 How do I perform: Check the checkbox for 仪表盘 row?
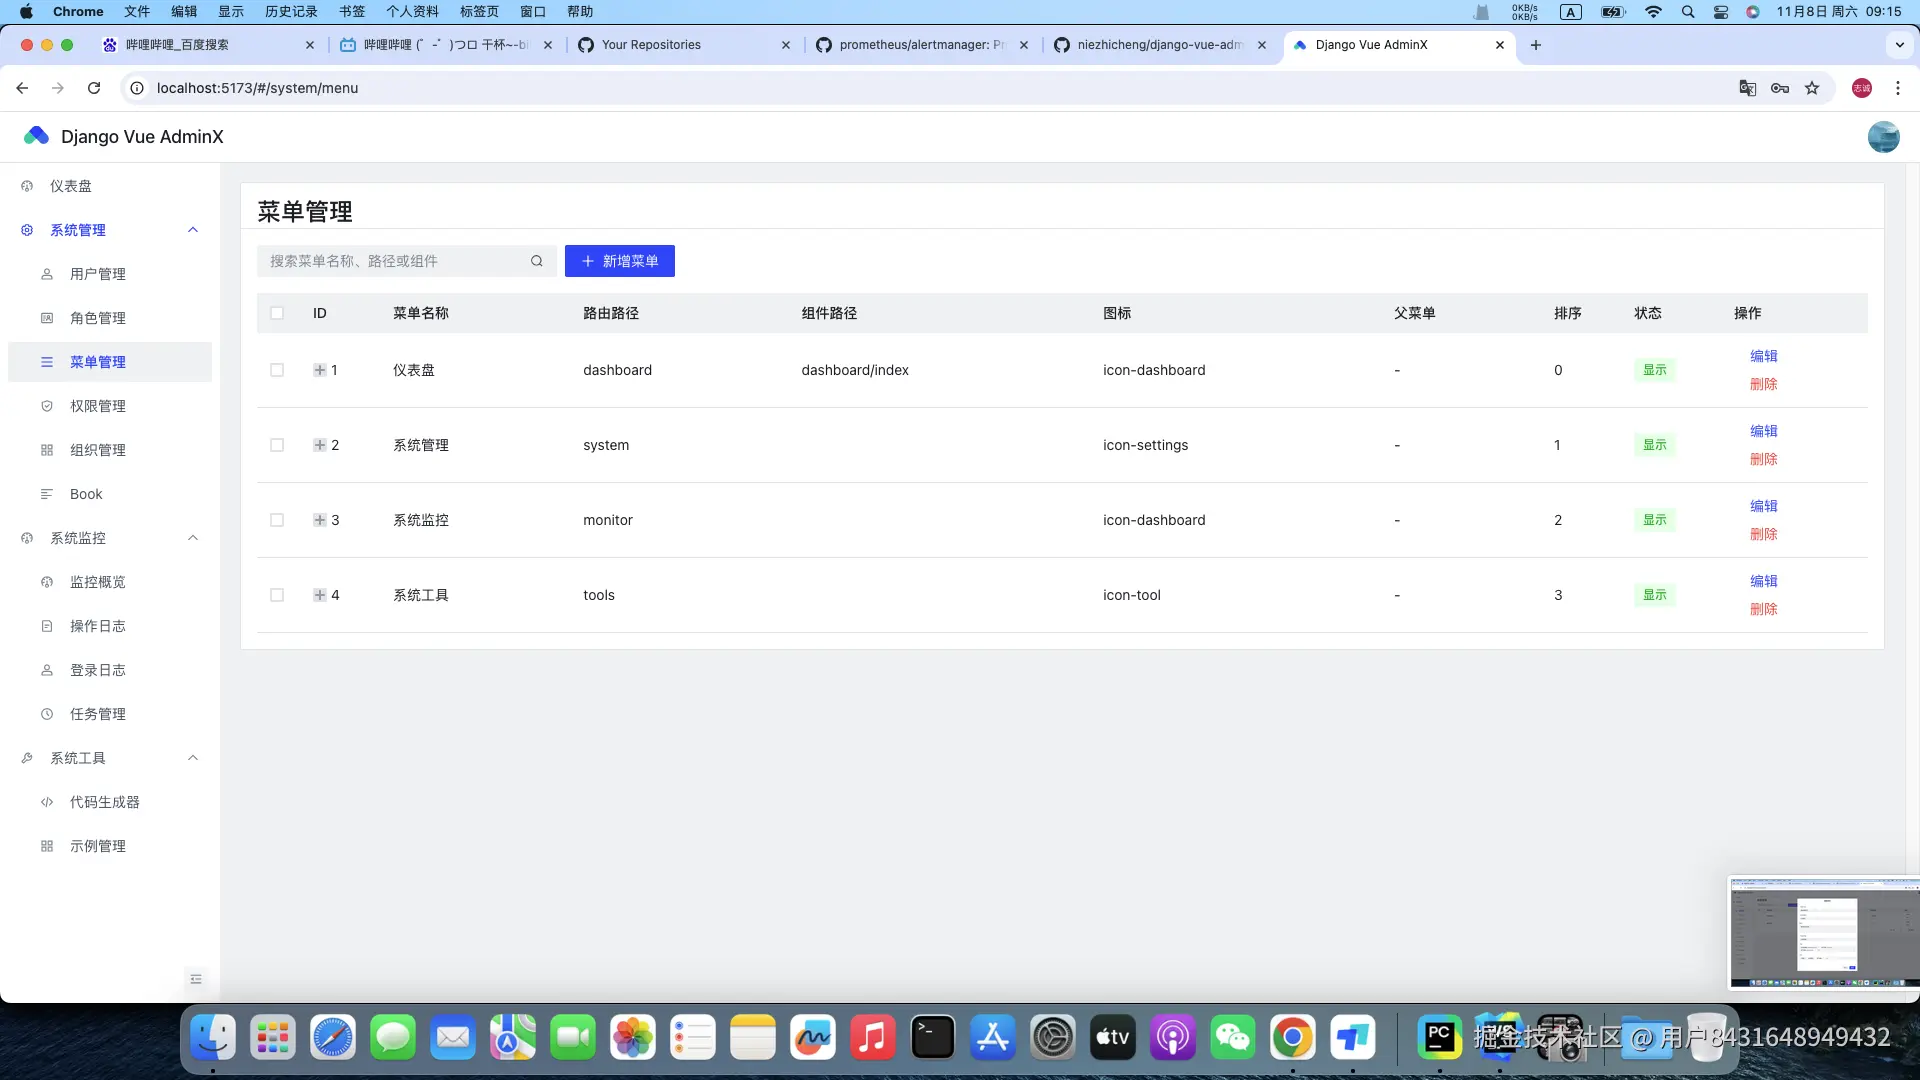(277, 370)
